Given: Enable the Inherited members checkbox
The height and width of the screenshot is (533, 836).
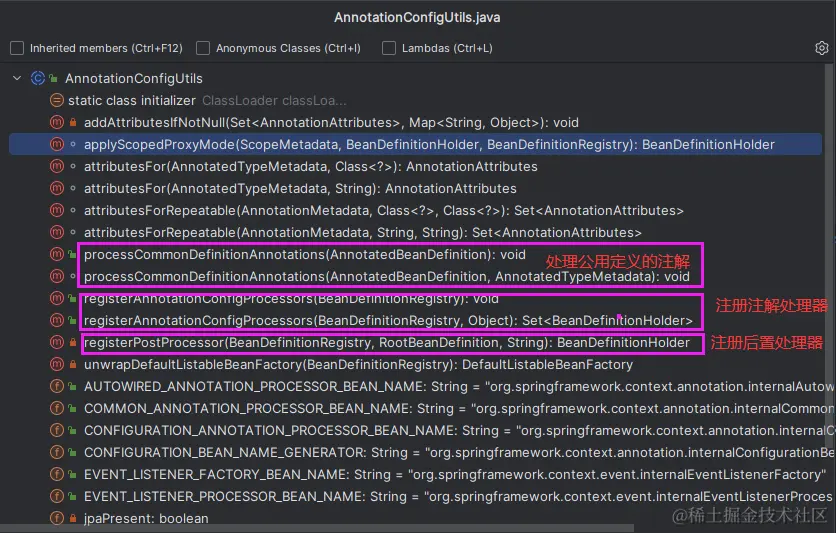Looking at the screenshot, I should click(17, 48).
